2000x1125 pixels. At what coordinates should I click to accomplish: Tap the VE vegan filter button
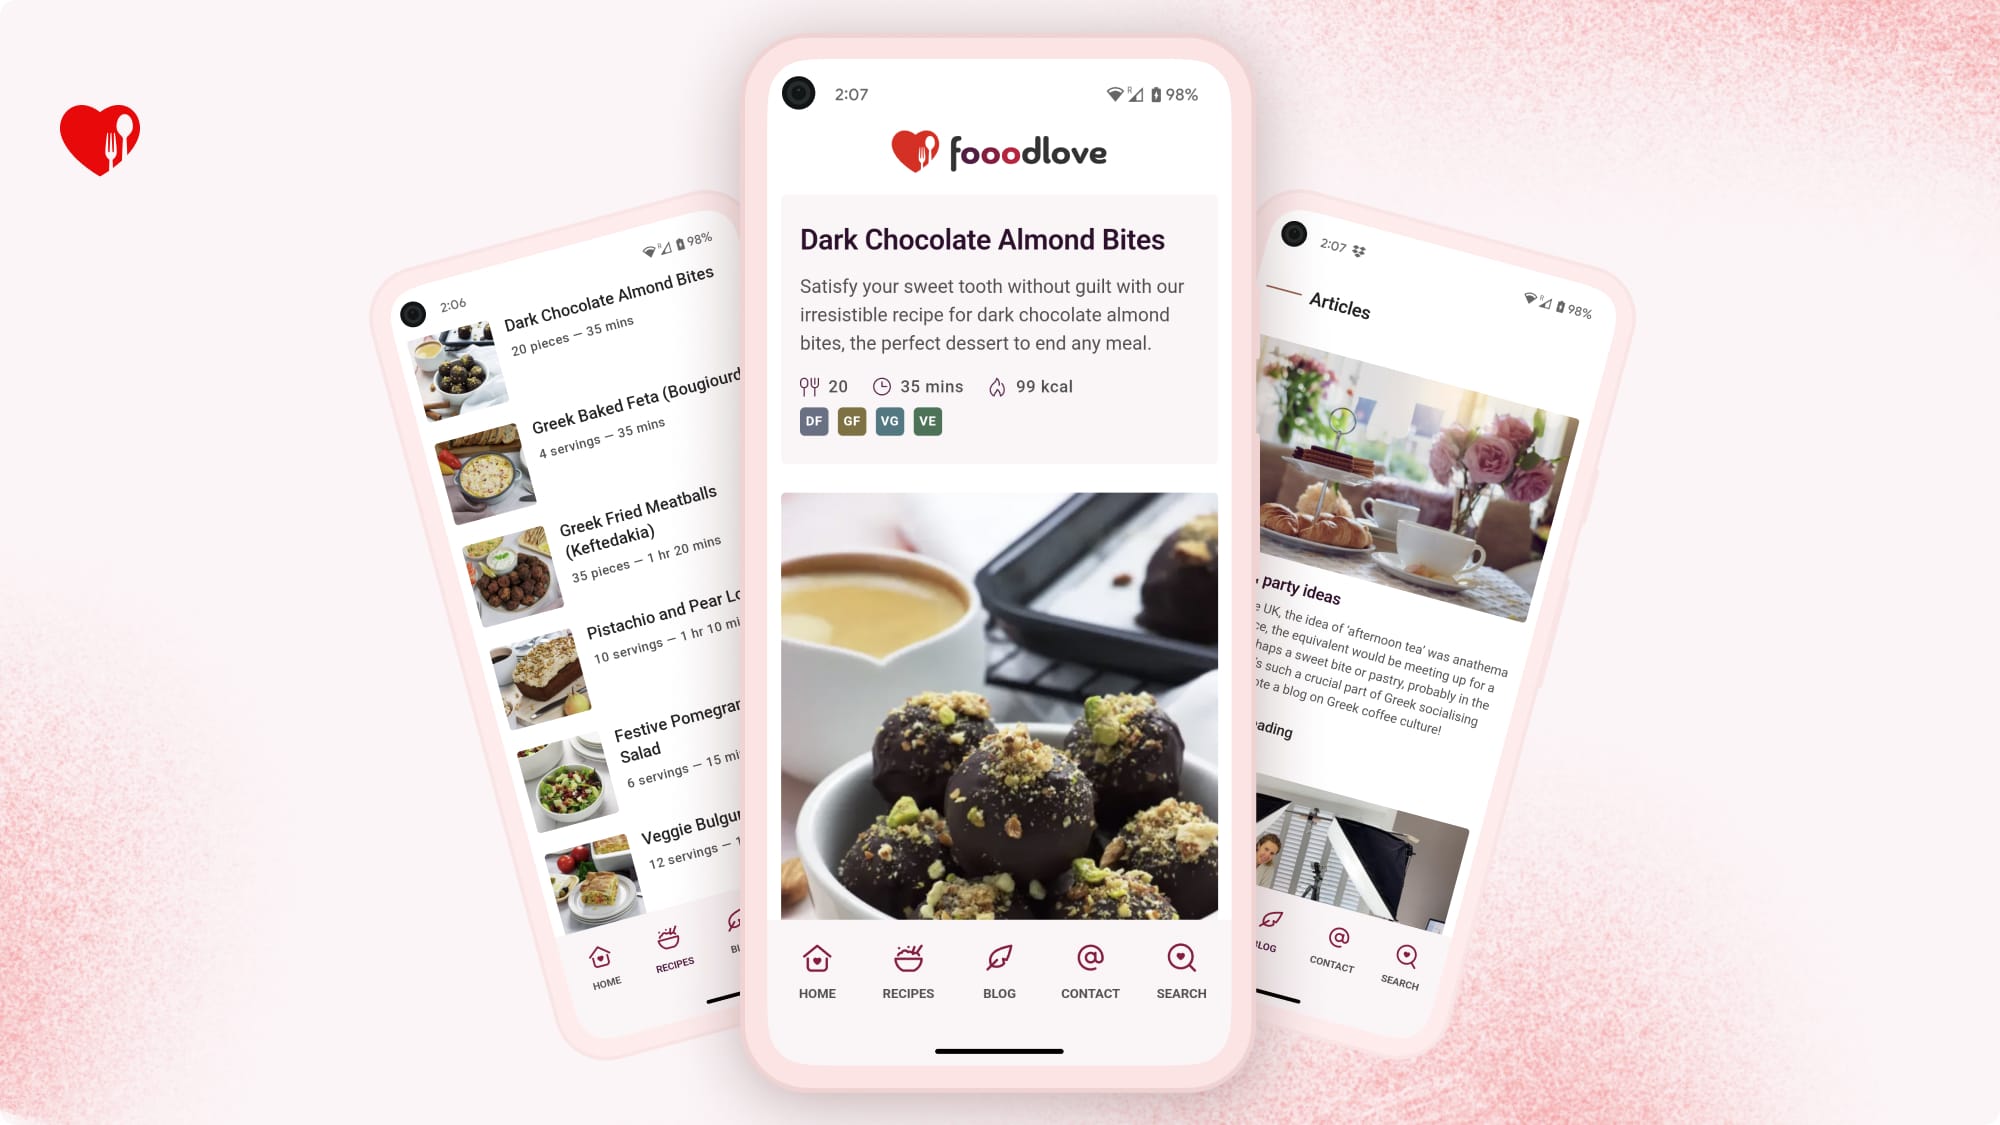pyautogui.click(x=927, y=420)
